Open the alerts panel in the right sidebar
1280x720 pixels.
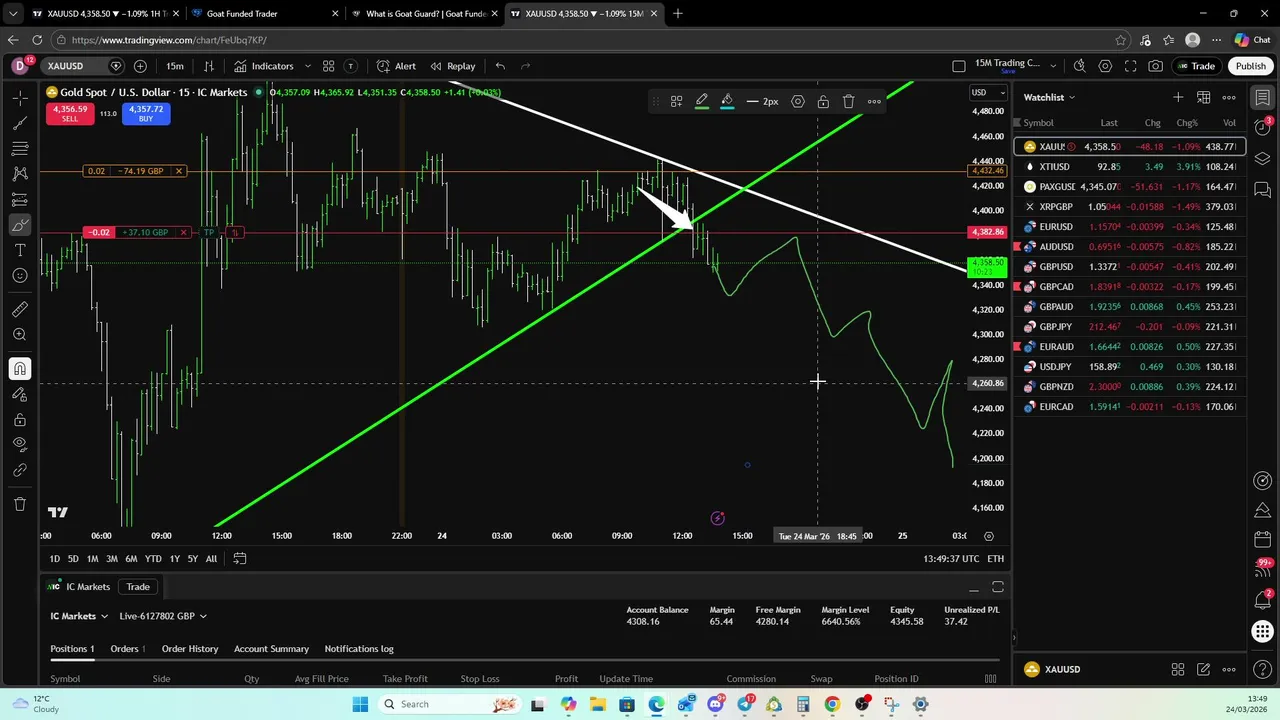coord(1263,126)
